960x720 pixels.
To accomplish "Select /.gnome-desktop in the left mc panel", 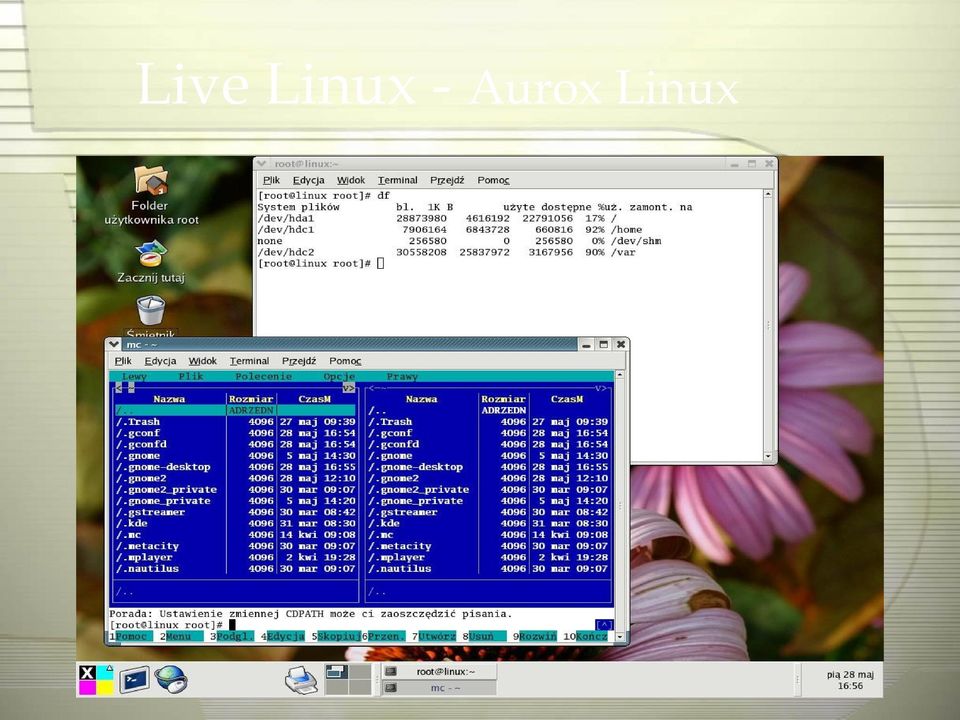I will 235,467.
